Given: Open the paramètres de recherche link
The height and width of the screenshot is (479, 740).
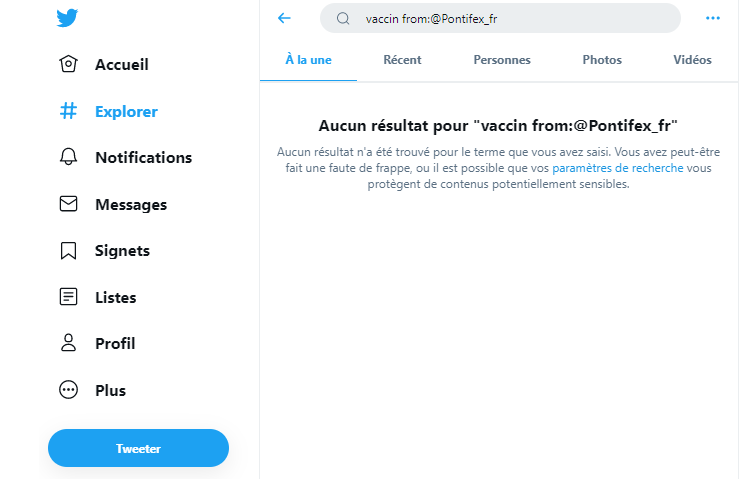Looking at the screenshot, I should [618, 168].
